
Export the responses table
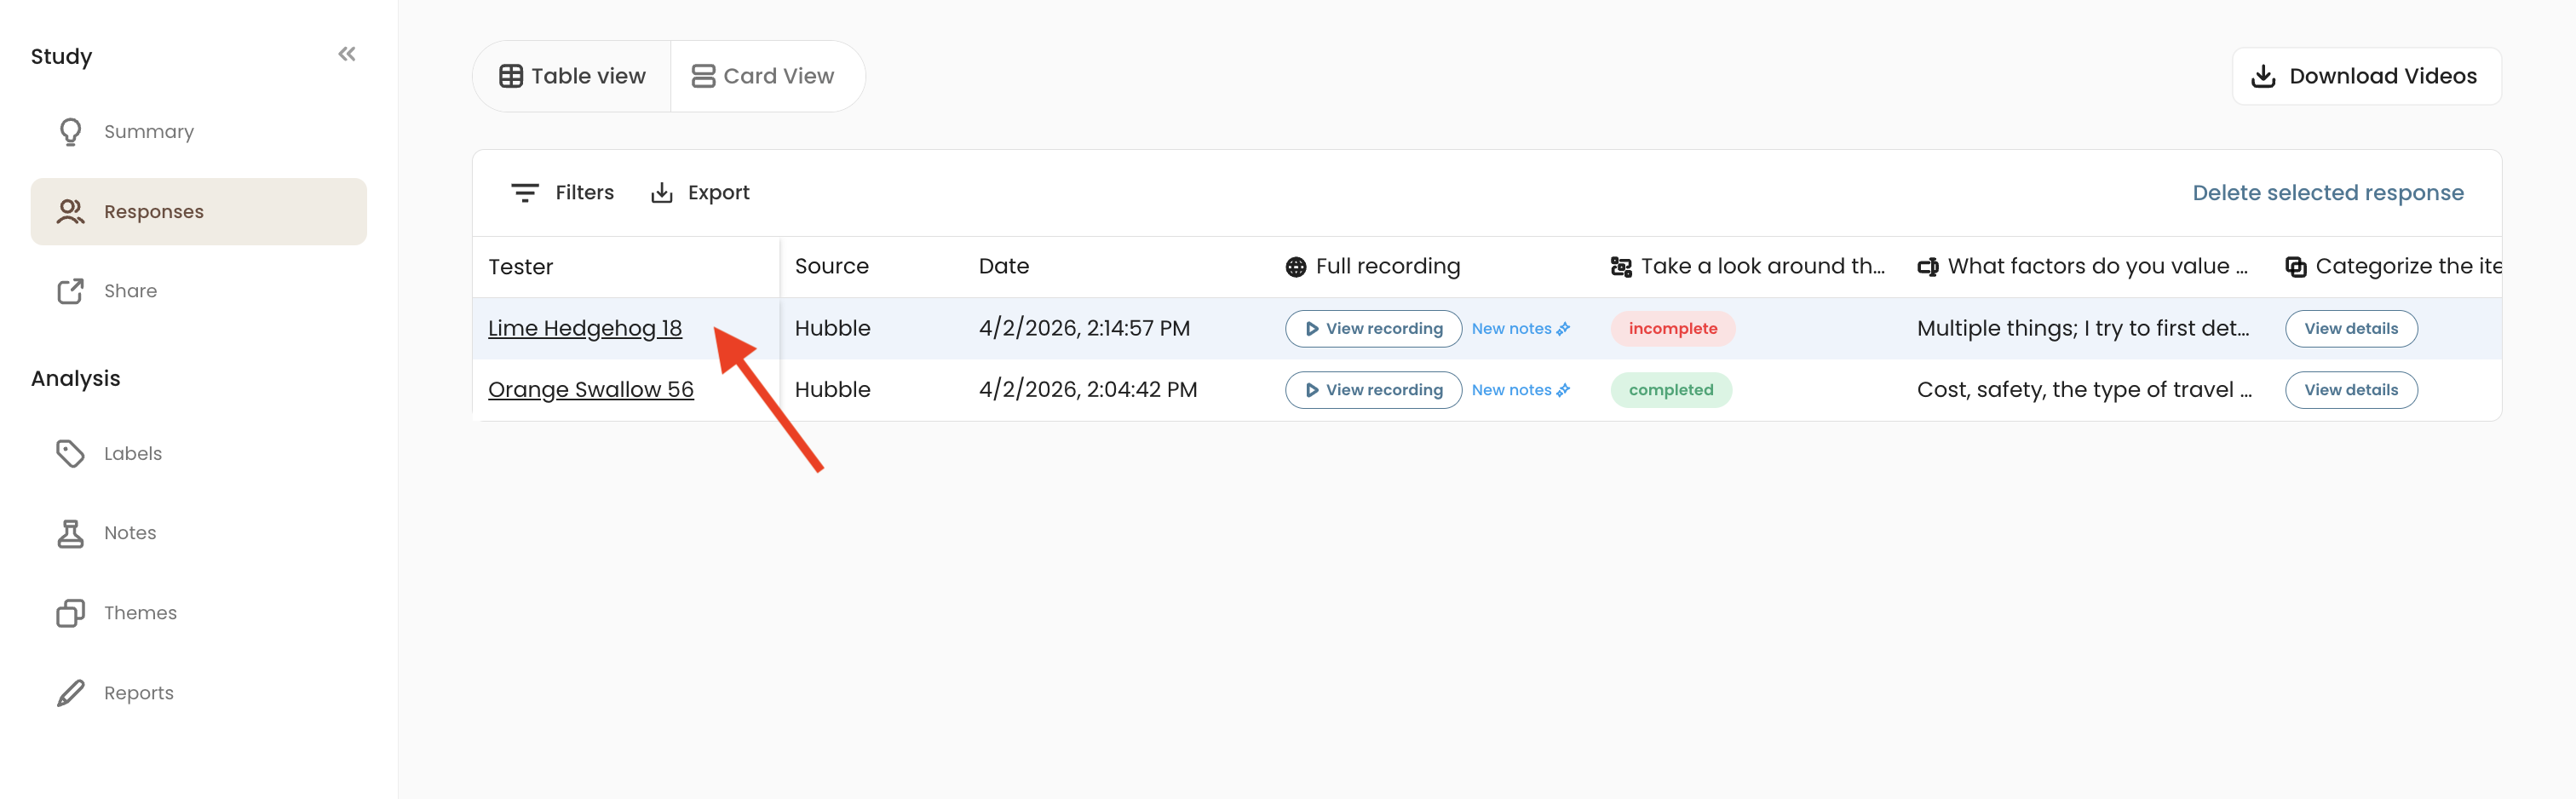(x=700, y=193)
